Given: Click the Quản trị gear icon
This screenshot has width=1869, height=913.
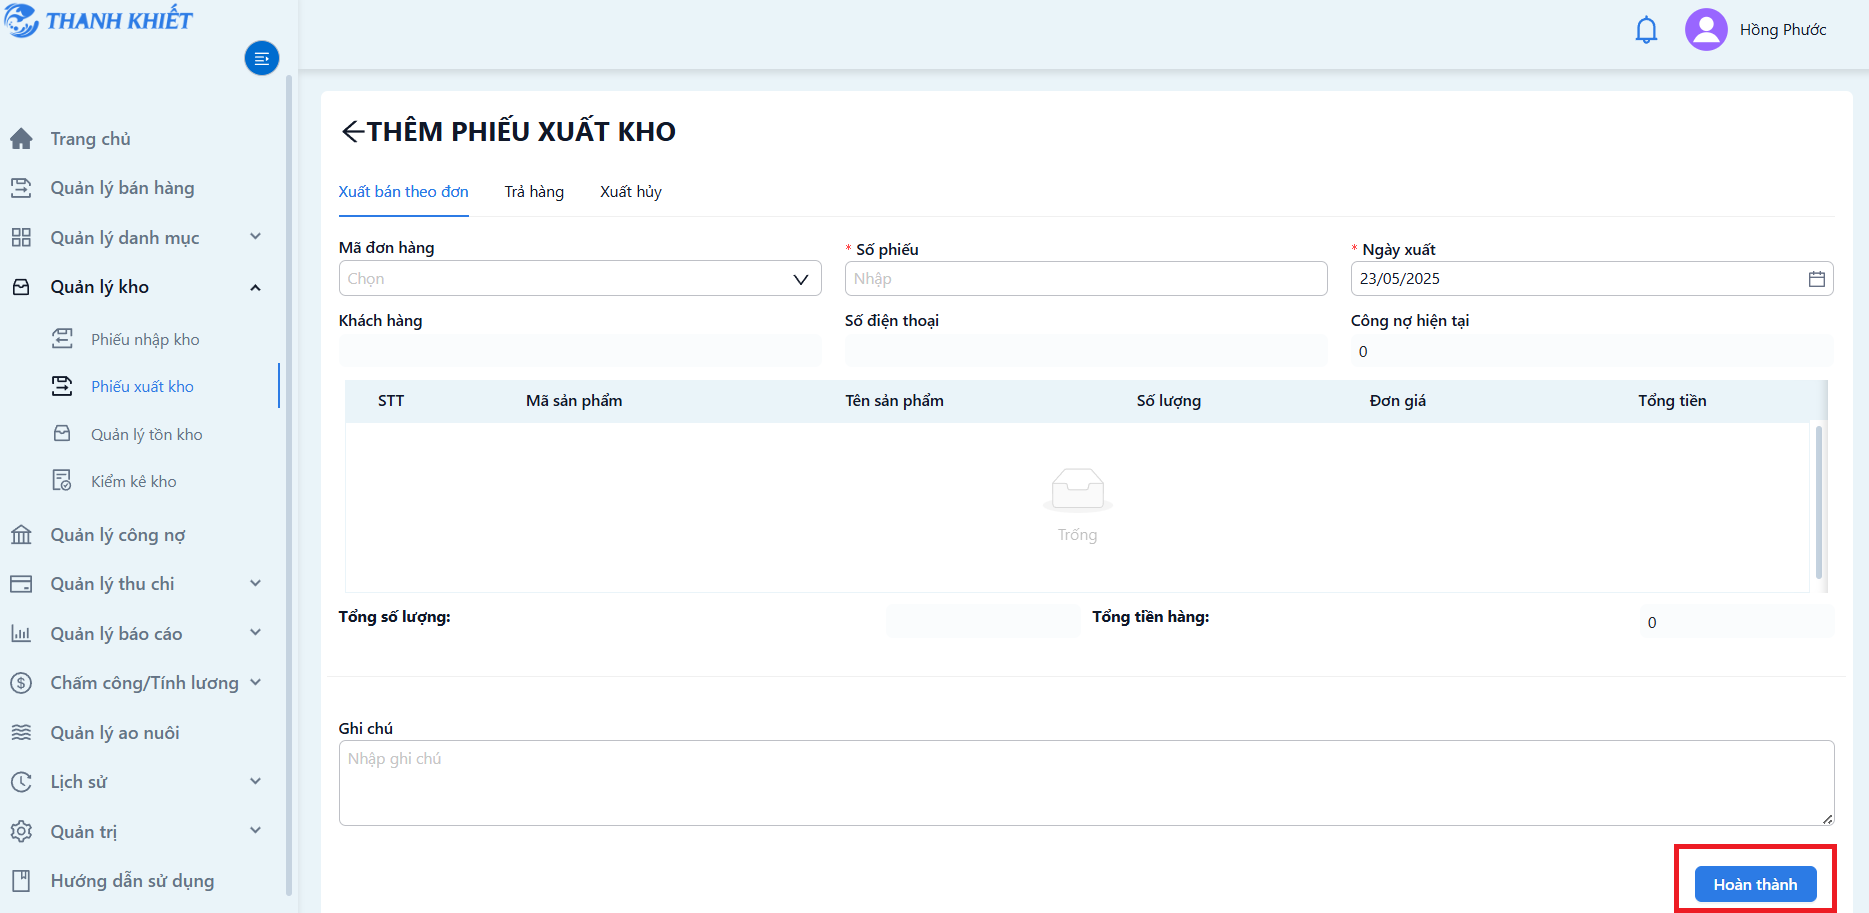Looking at the screenshot, I should tap(21, 832).
